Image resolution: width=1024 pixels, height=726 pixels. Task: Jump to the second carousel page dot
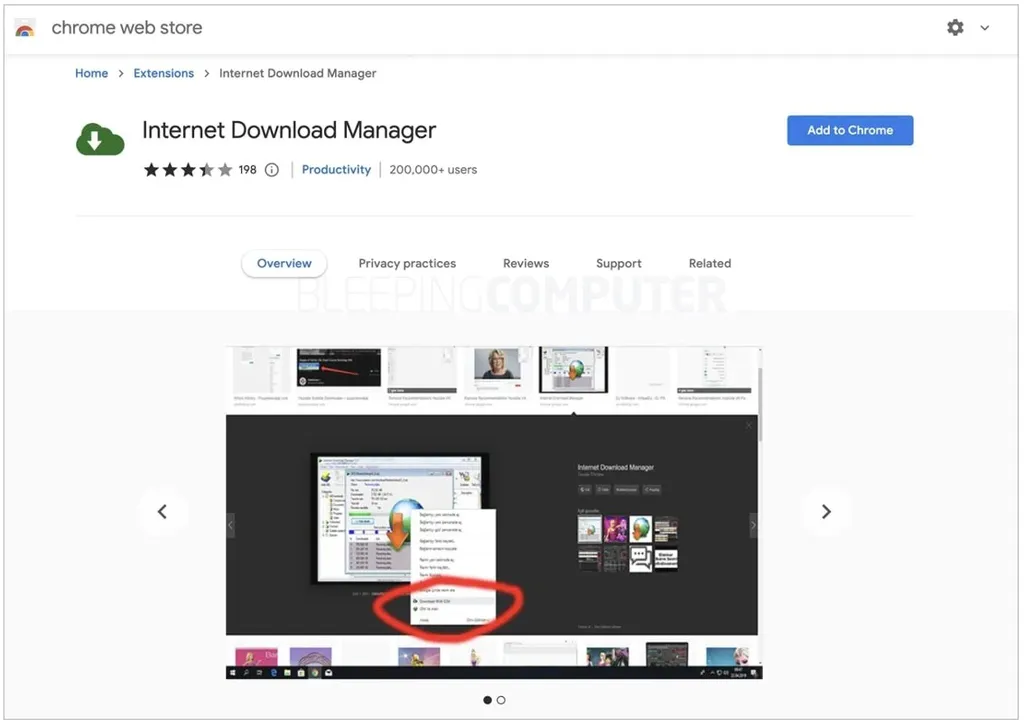(501, 700)
